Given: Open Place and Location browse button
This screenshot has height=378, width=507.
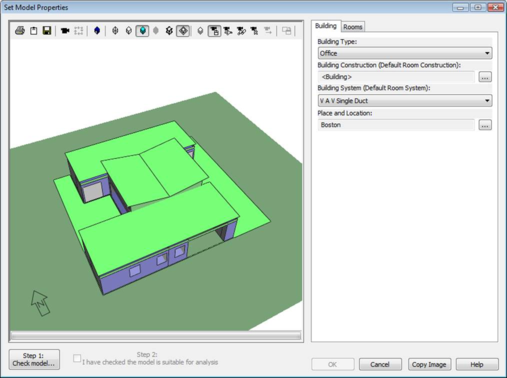Looking at the screenshot, I should click(x=485, y=125).
